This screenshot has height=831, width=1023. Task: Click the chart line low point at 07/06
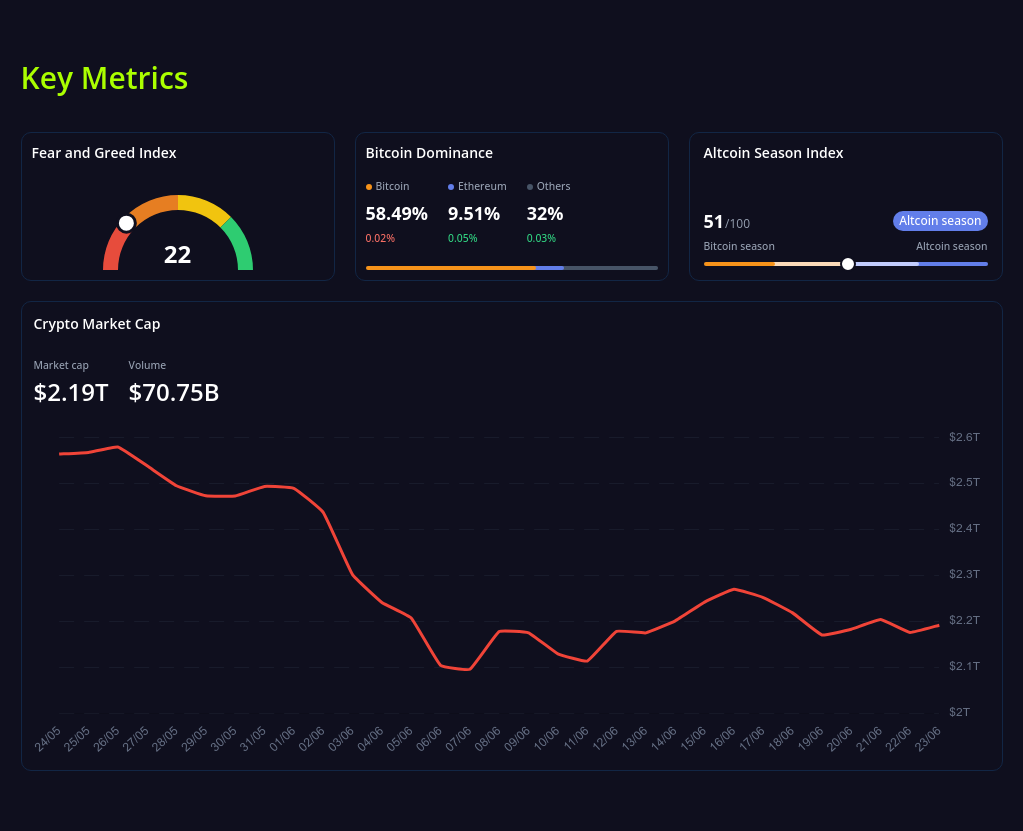tap(470, 669)
